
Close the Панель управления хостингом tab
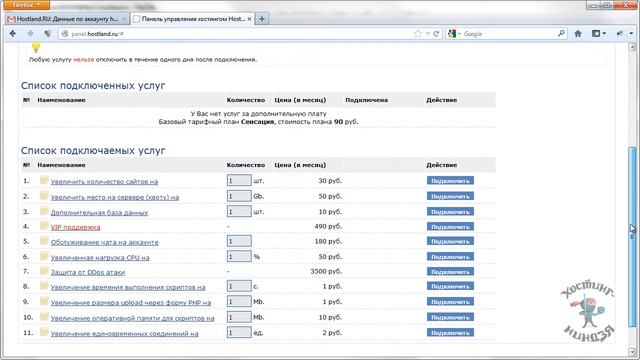(x=249, y=19)
